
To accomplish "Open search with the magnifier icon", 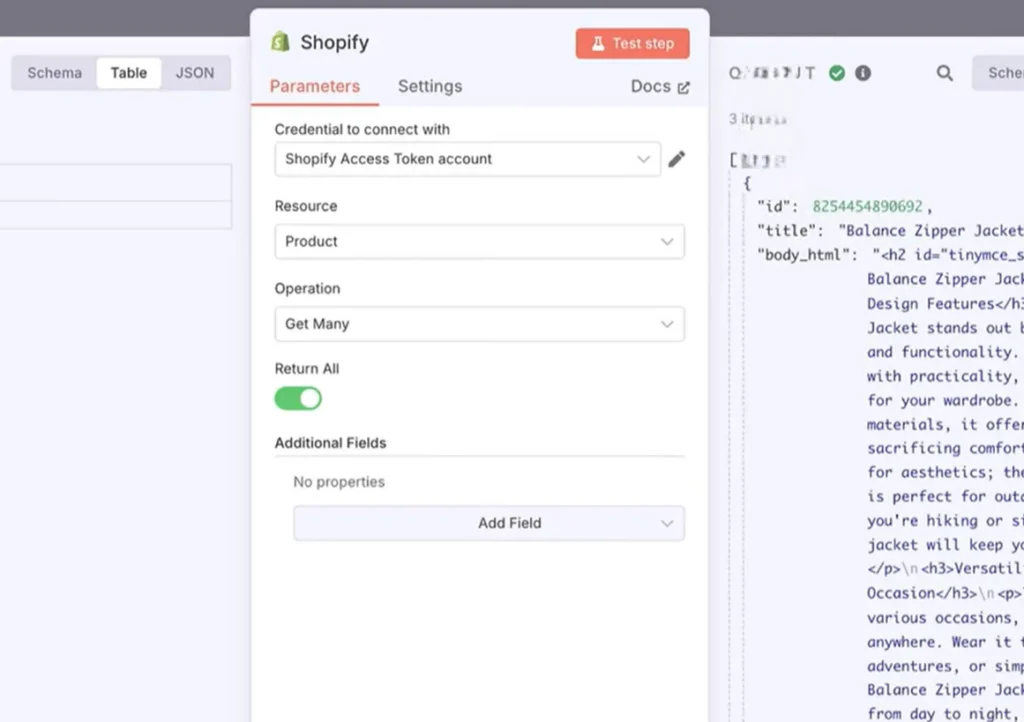I will pos(944,73).
